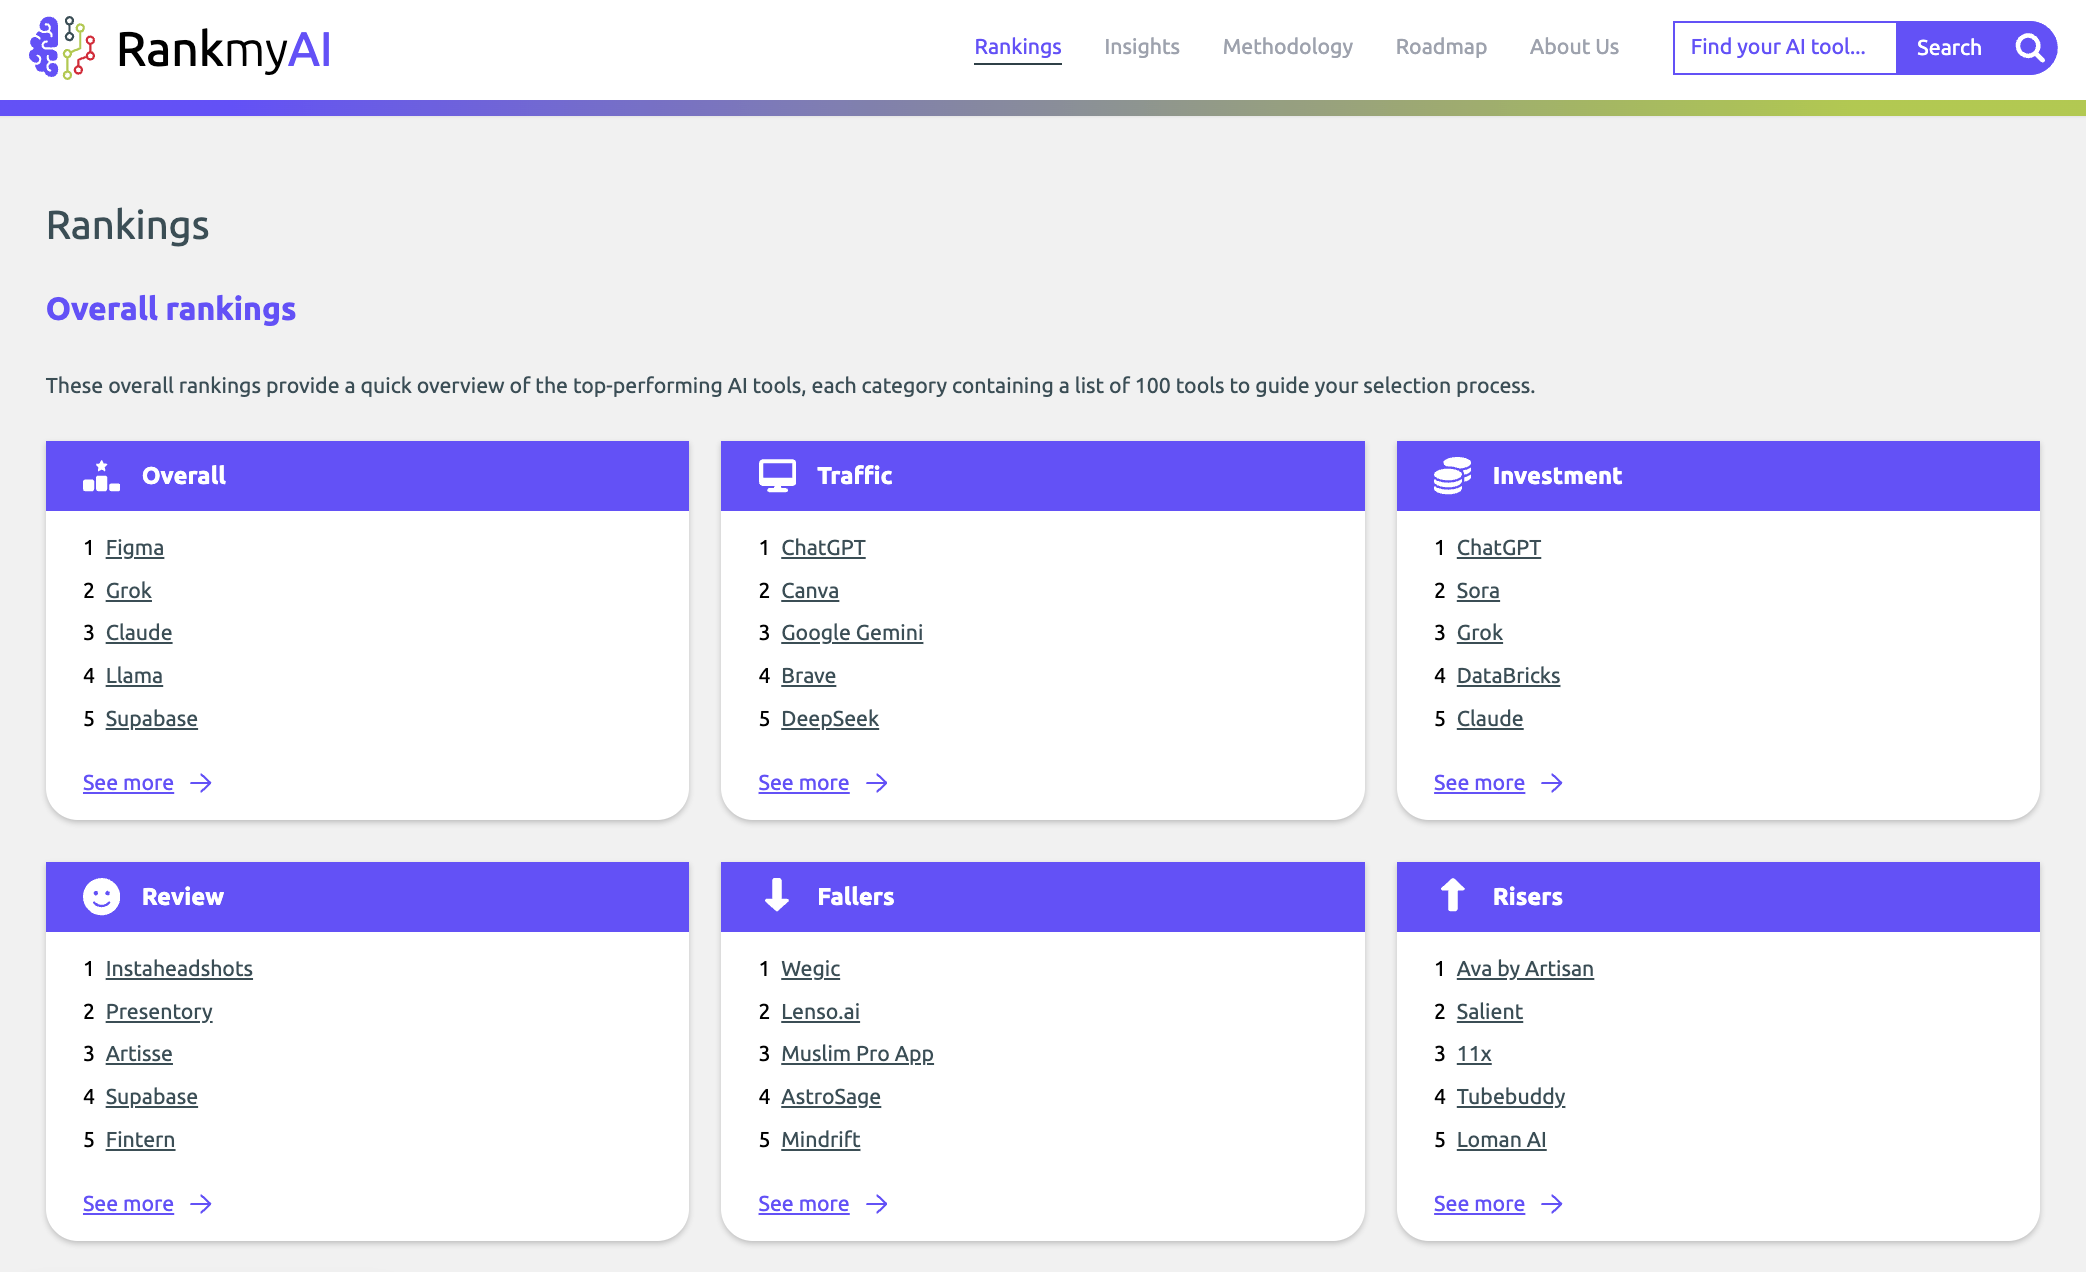Open See more under Investment

click(1478, 783)
